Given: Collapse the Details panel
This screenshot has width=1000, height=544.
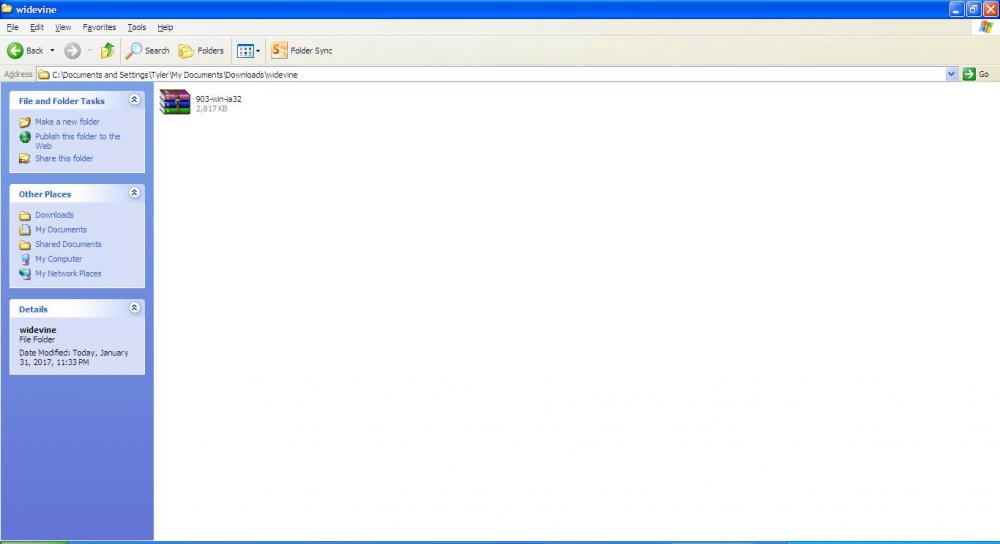Looking at the screenshot, I should point(135,307).
